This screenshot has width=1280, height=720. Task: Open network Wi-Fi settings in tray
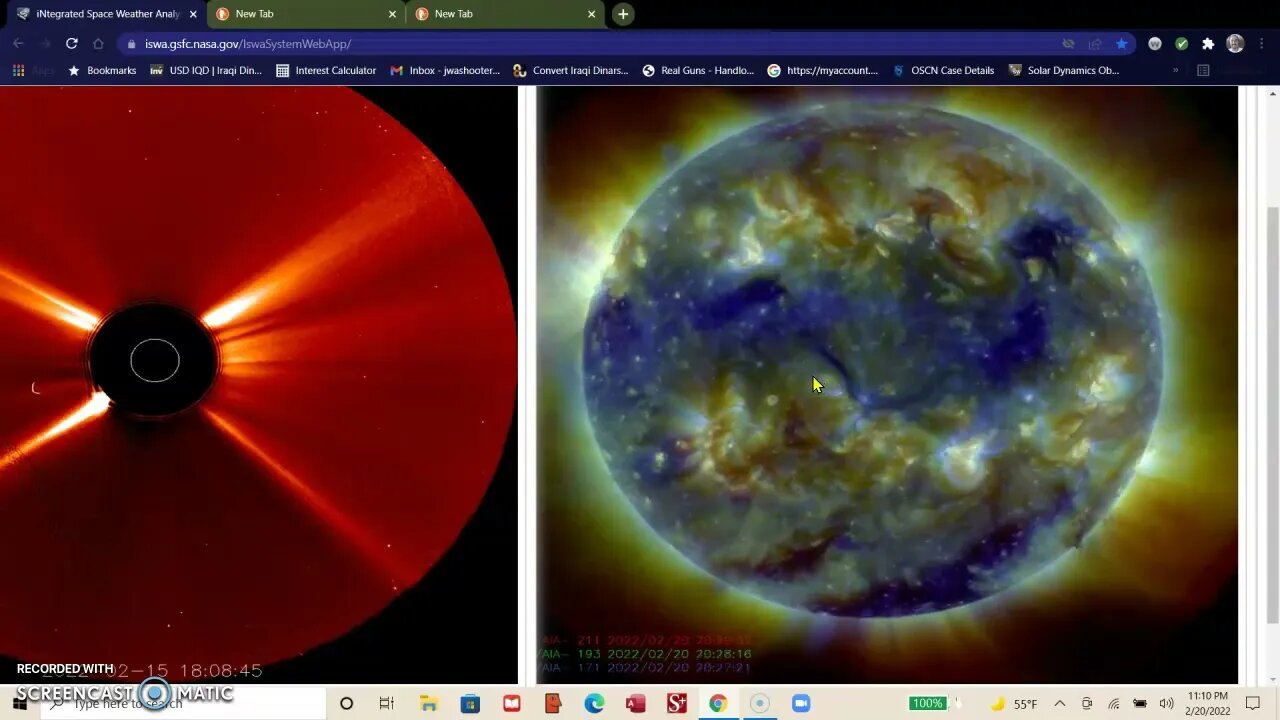[1113, 703]
